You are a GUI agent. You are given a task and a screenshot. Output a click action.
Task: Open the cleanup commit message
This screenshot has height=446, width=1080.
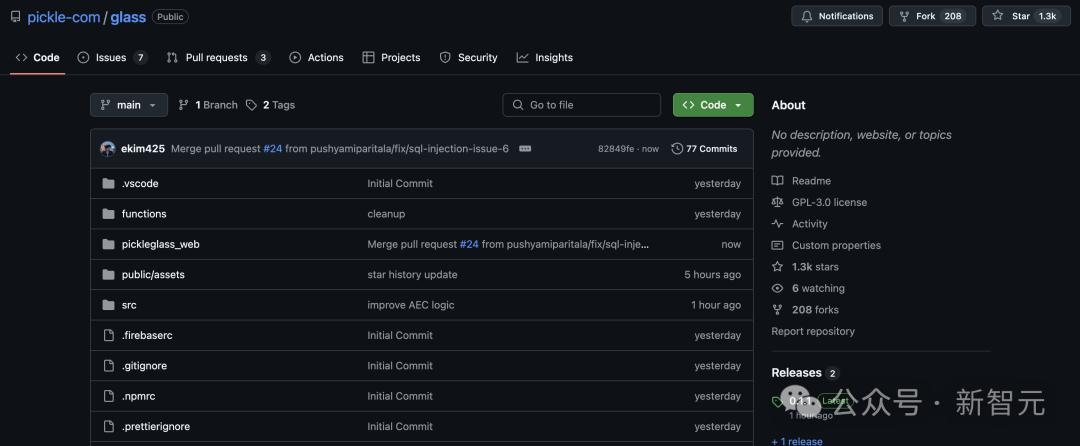click(x=386, y=214)
